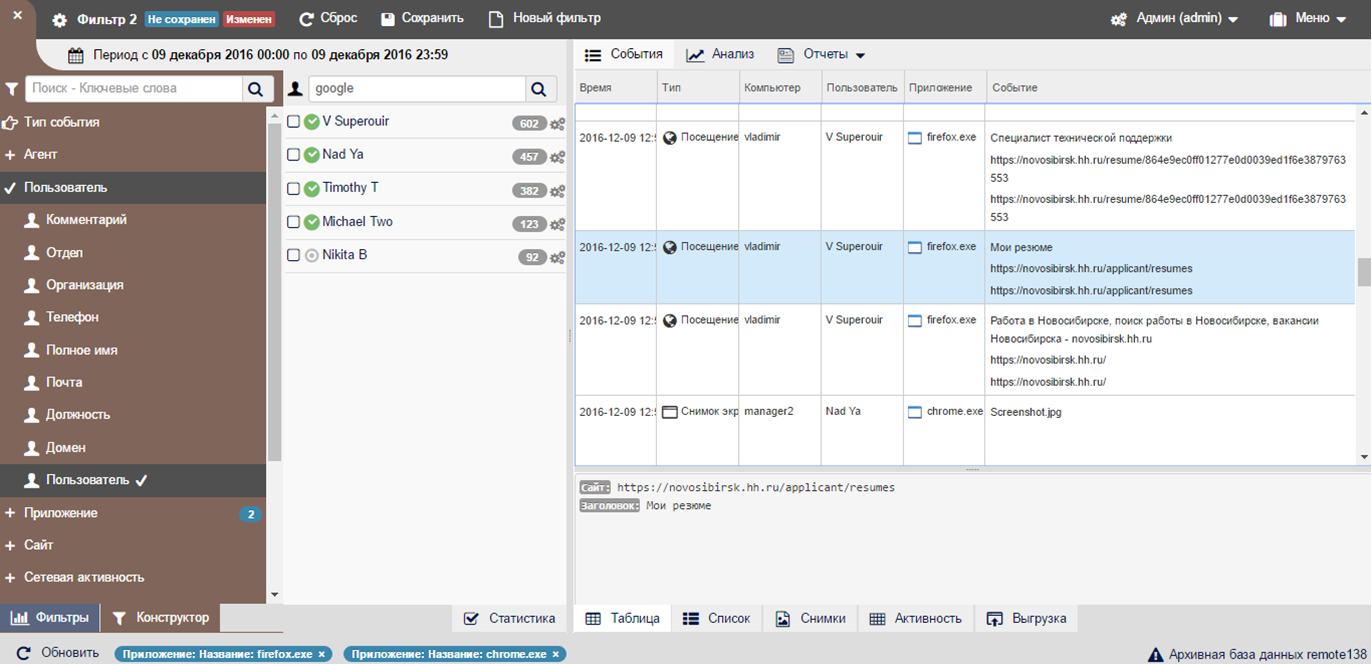This screenshot has height=664, width=1372.
Task: Switch to Список view
Action: click(717, 619)
